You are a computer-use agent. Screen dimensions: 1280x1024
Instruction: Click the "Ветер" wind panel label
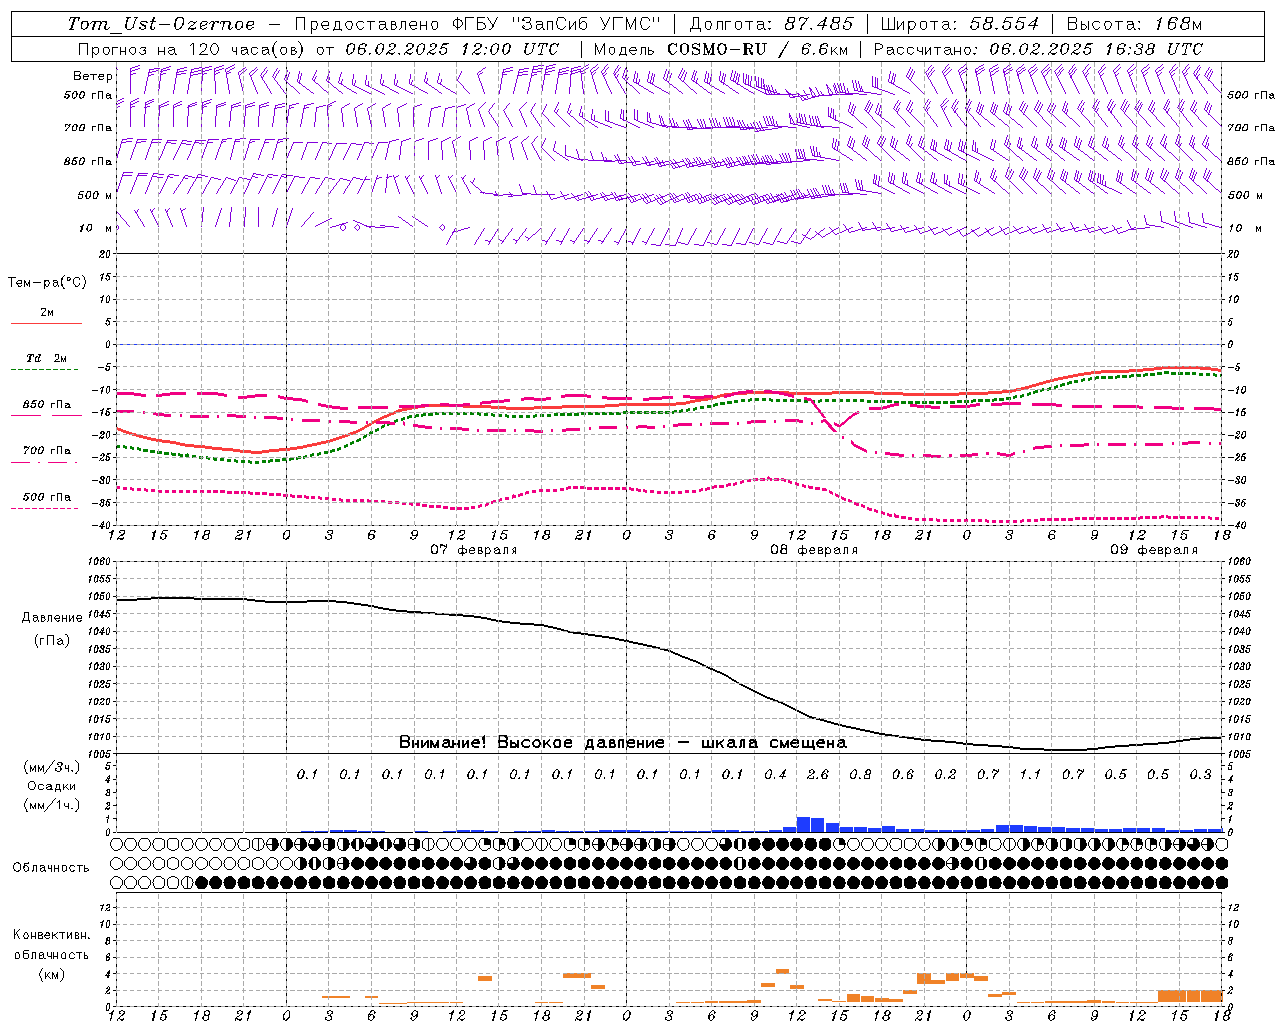pyautogui.click(x=93, y=76)
